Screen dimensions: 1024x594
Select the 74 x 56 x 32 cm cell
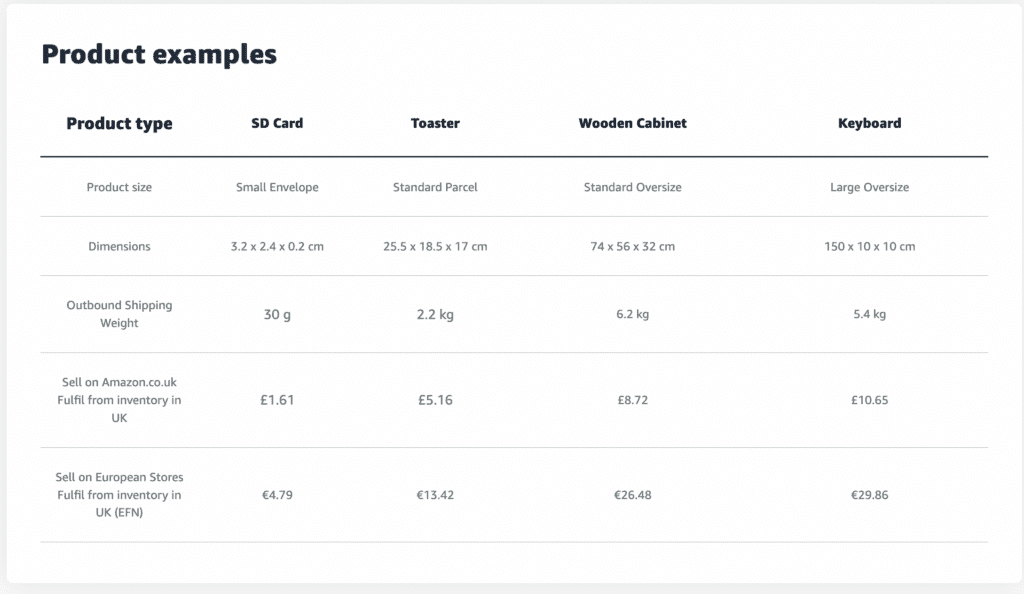tap(632, 246)
